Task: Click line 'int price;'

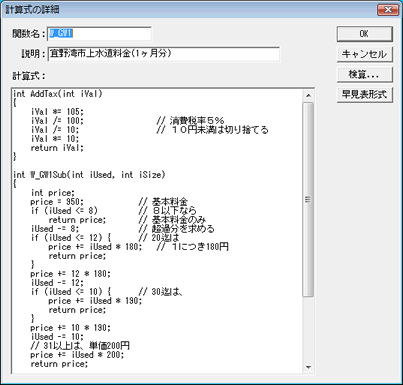Action: pos(53,193)
